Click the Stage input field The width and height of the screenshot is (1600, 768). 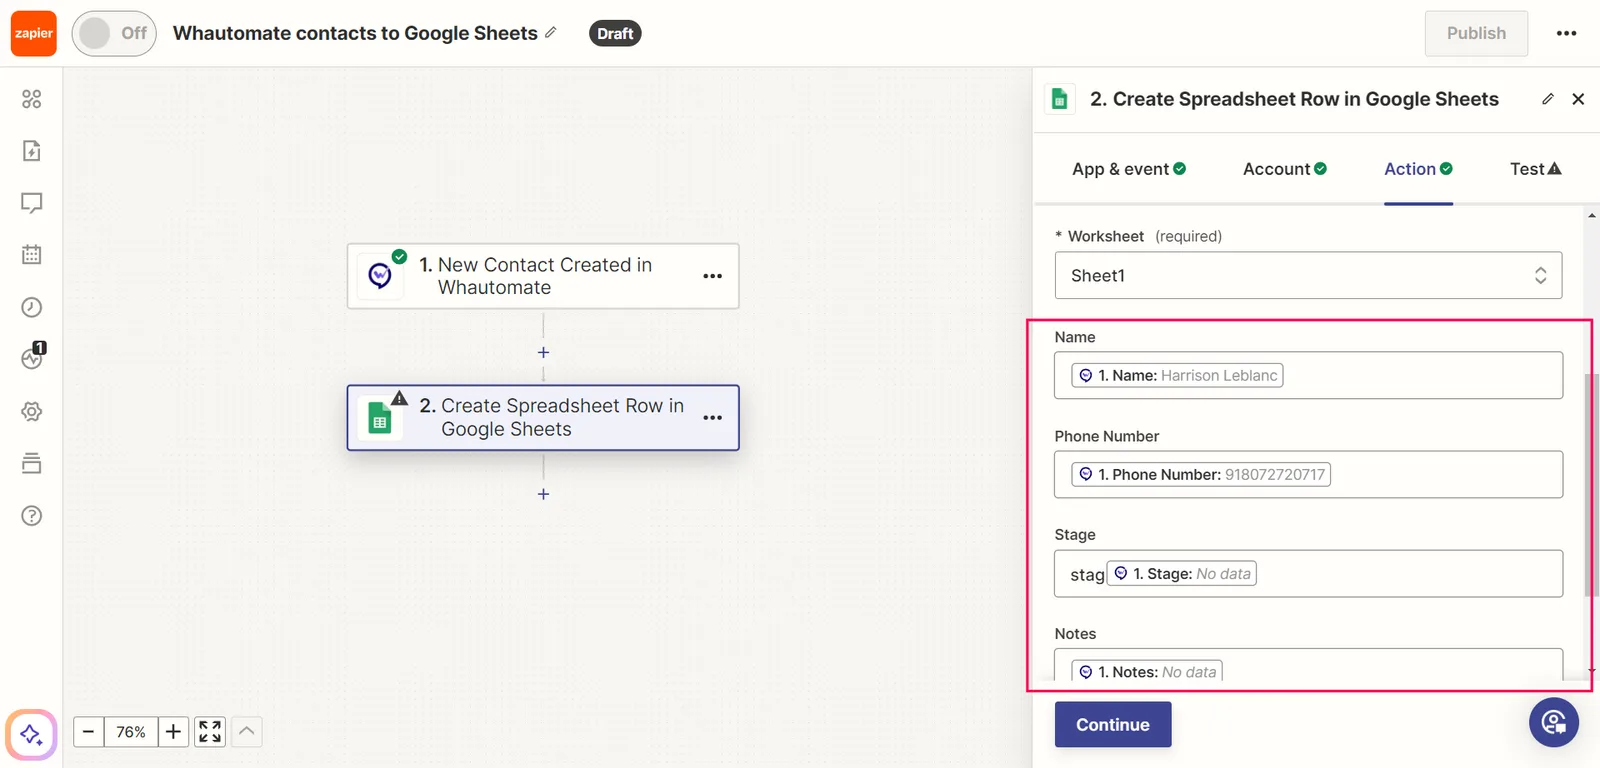1308,573
